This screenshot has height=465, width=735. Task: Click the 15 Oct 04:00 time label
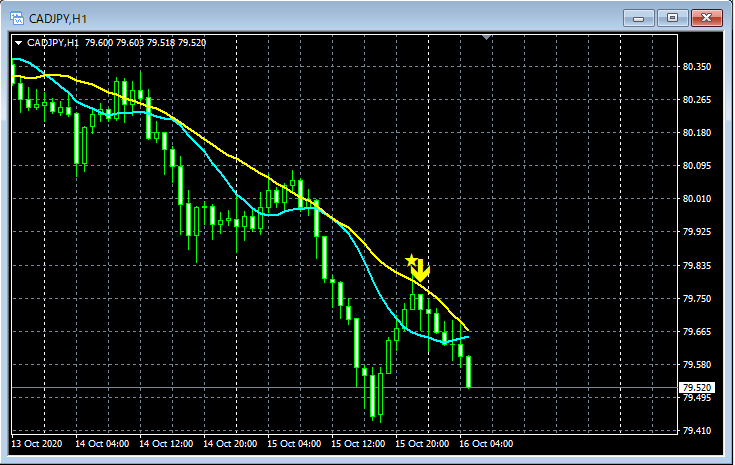294,443
